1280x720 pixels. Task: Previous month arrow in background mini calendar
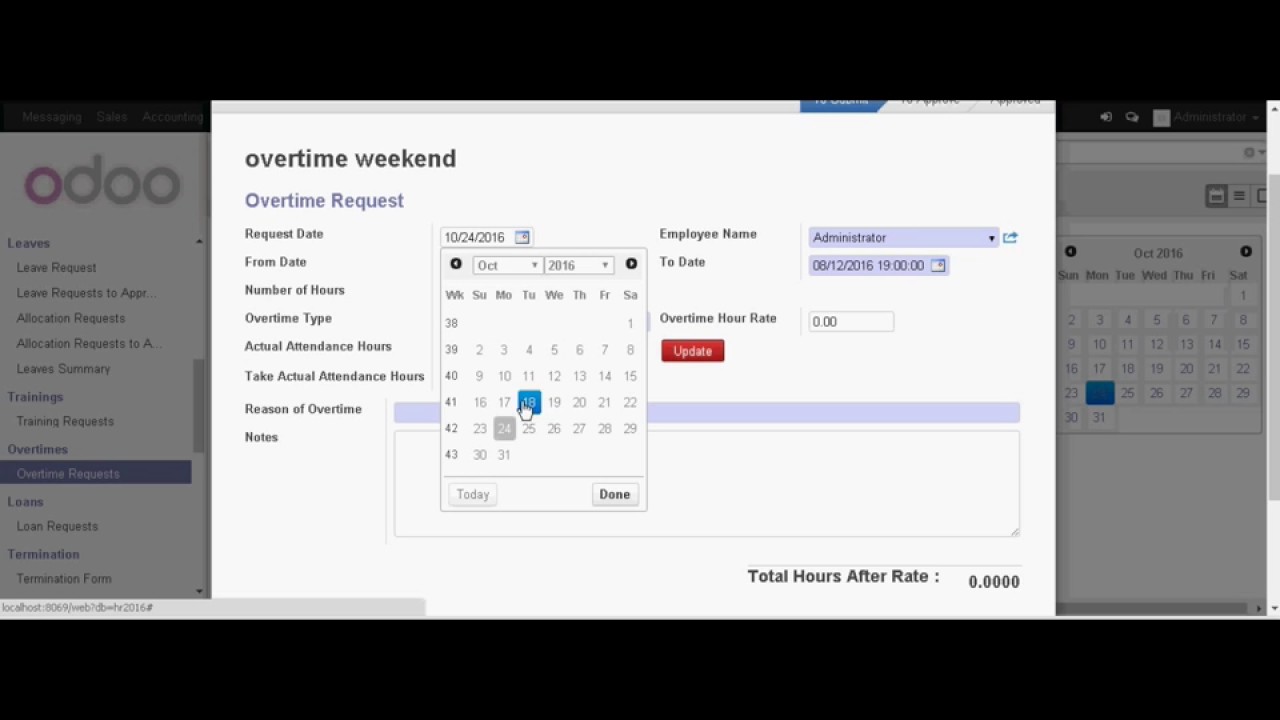[x=1071, y=252]
